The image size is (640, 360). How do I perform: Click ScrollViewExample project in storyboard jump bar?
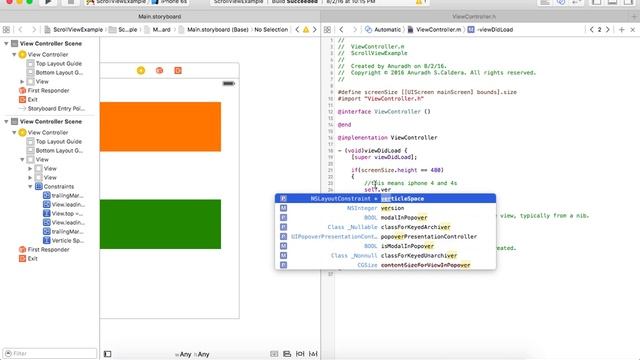(74, 30)
